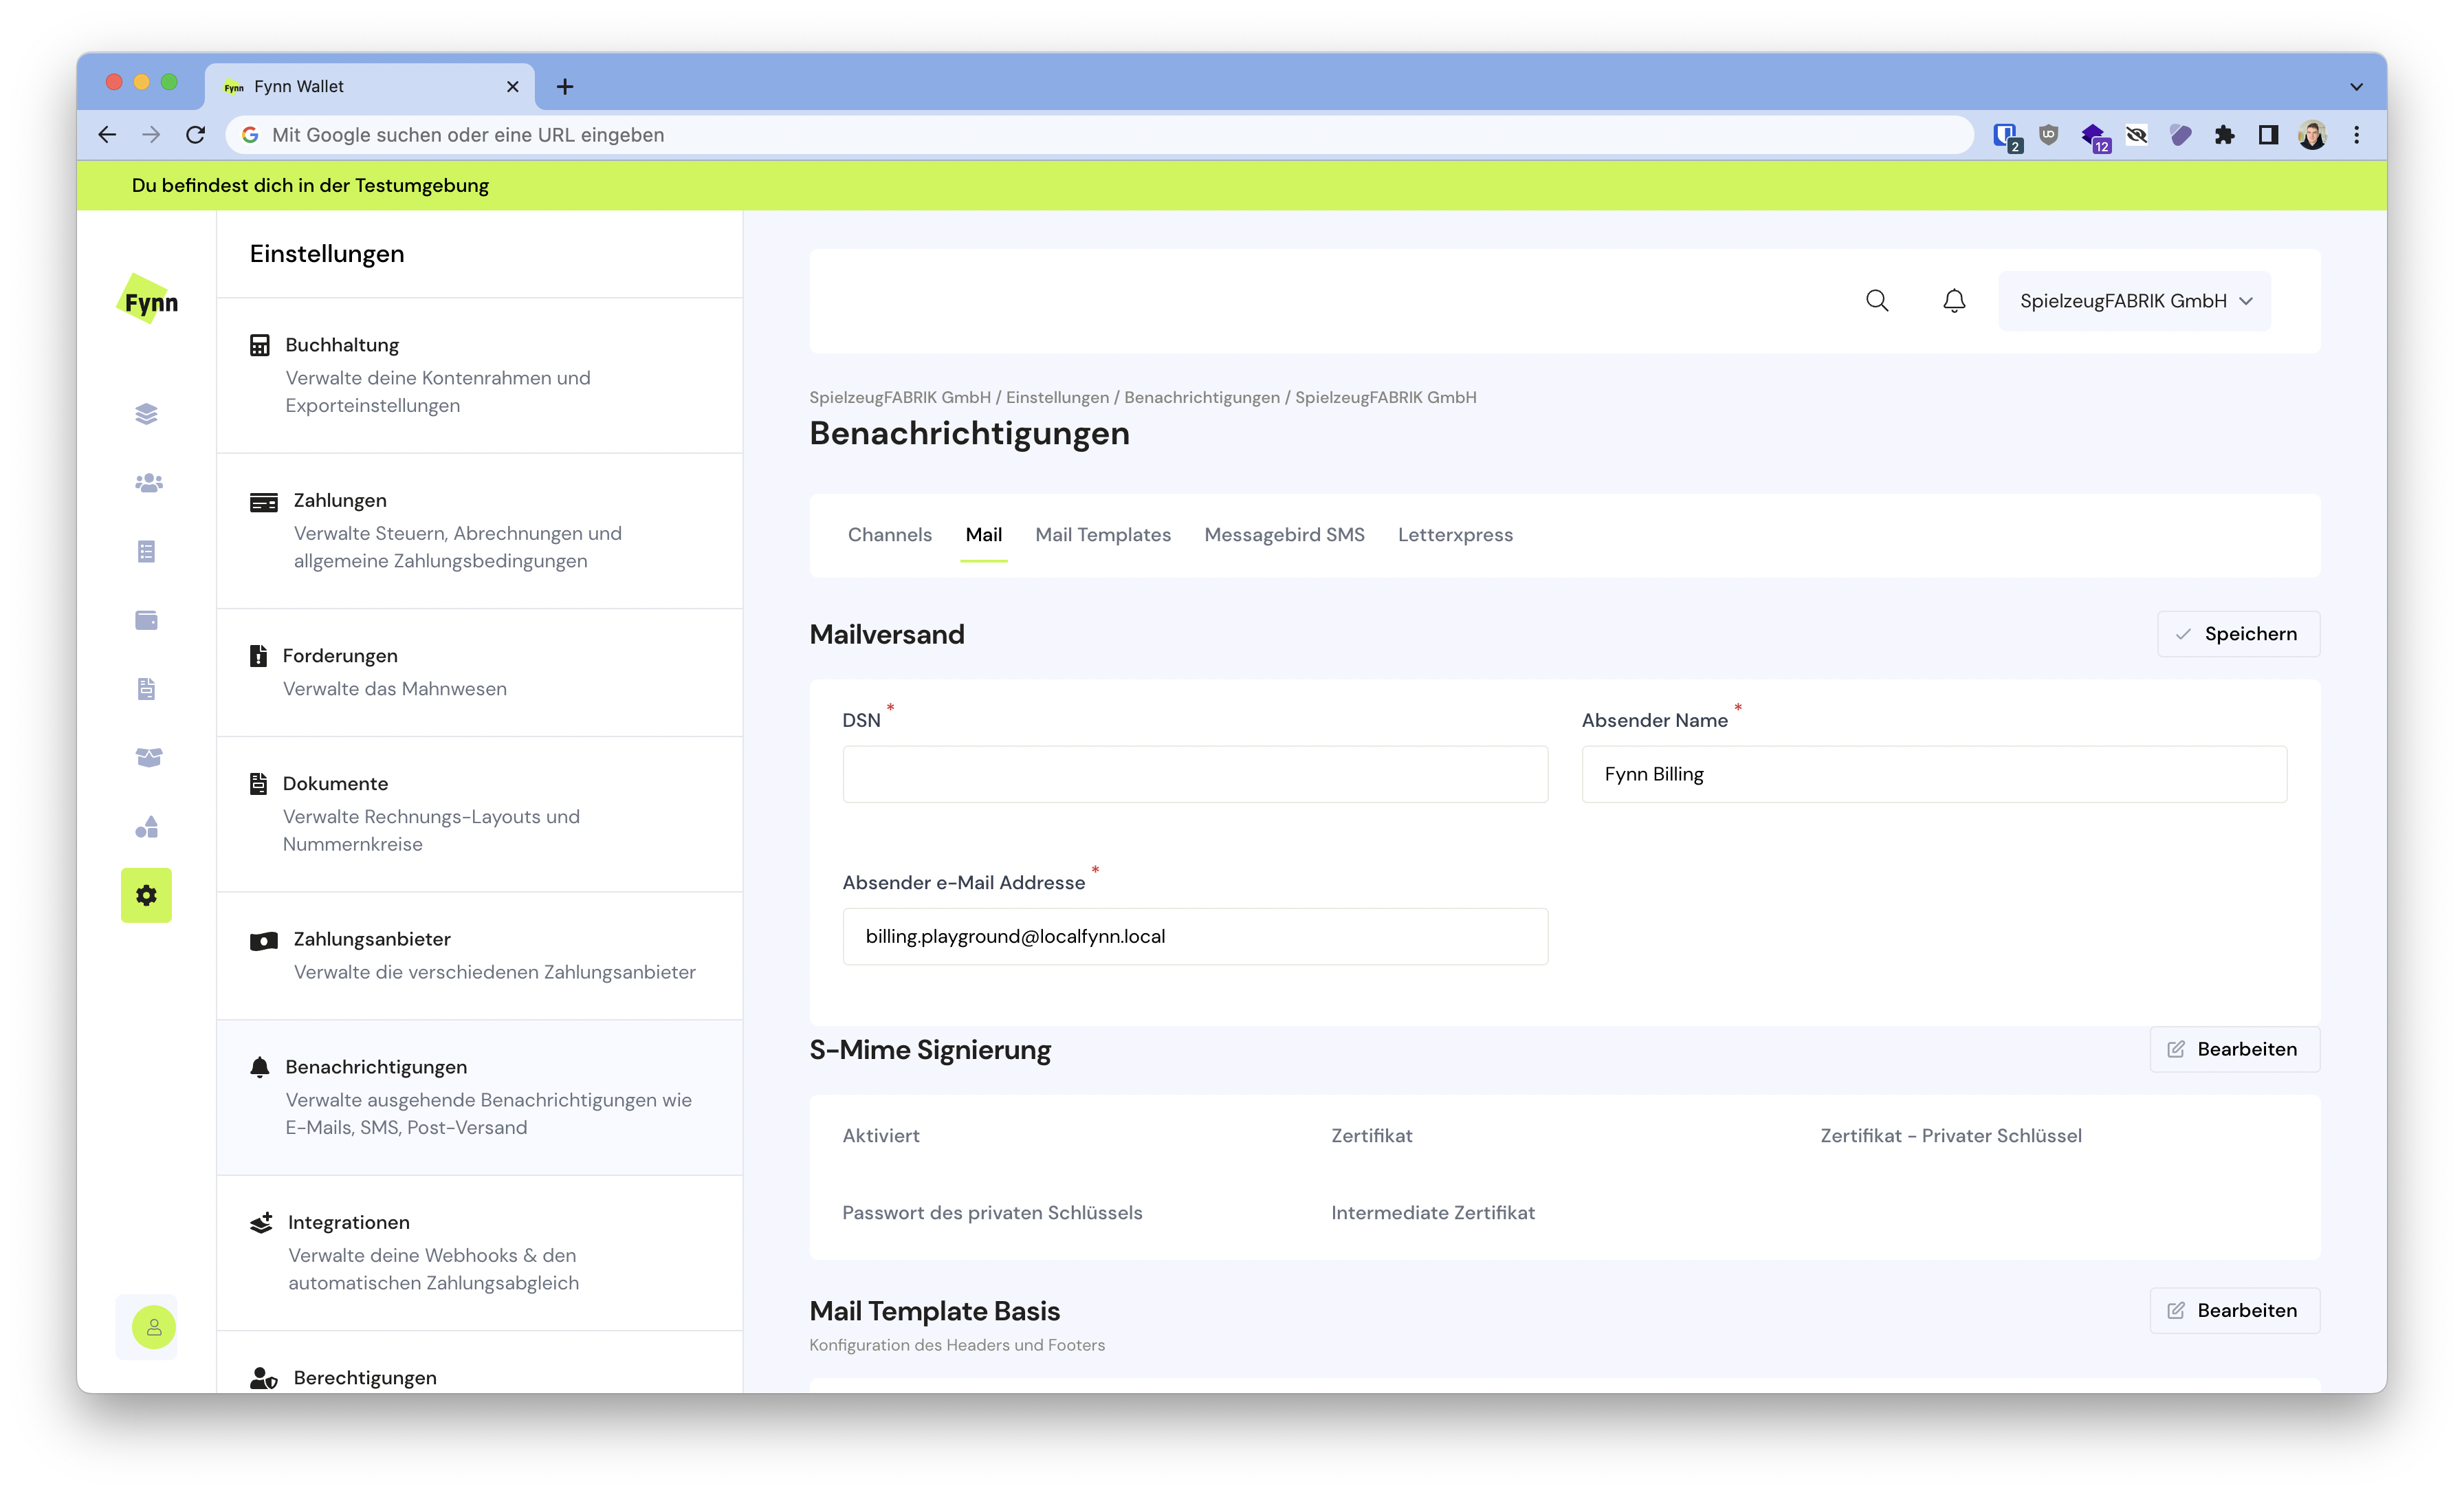This screenshot has height=1495, width=2464.
Task: Click Bearbeiten for Mail Template Basis
Action: click(x=2234, y=1310)
